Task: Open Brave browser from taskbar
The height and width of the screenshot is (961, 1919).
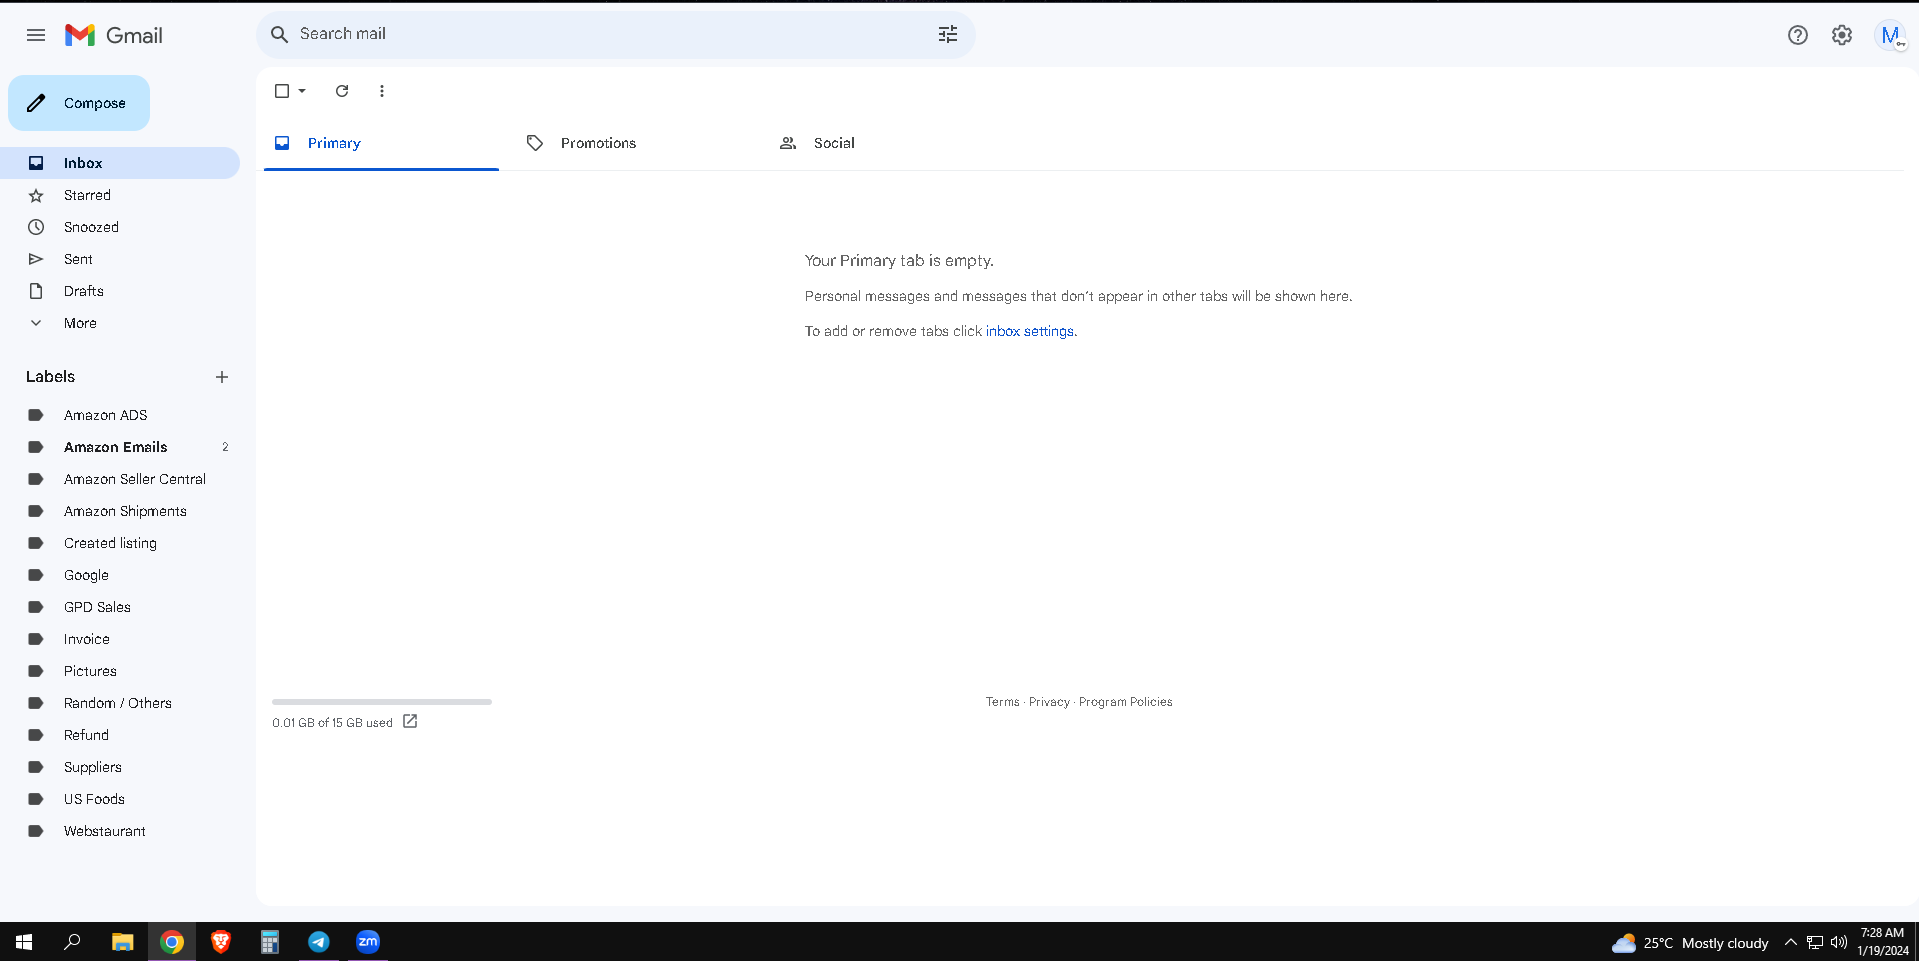Action: tap(221, 942)
